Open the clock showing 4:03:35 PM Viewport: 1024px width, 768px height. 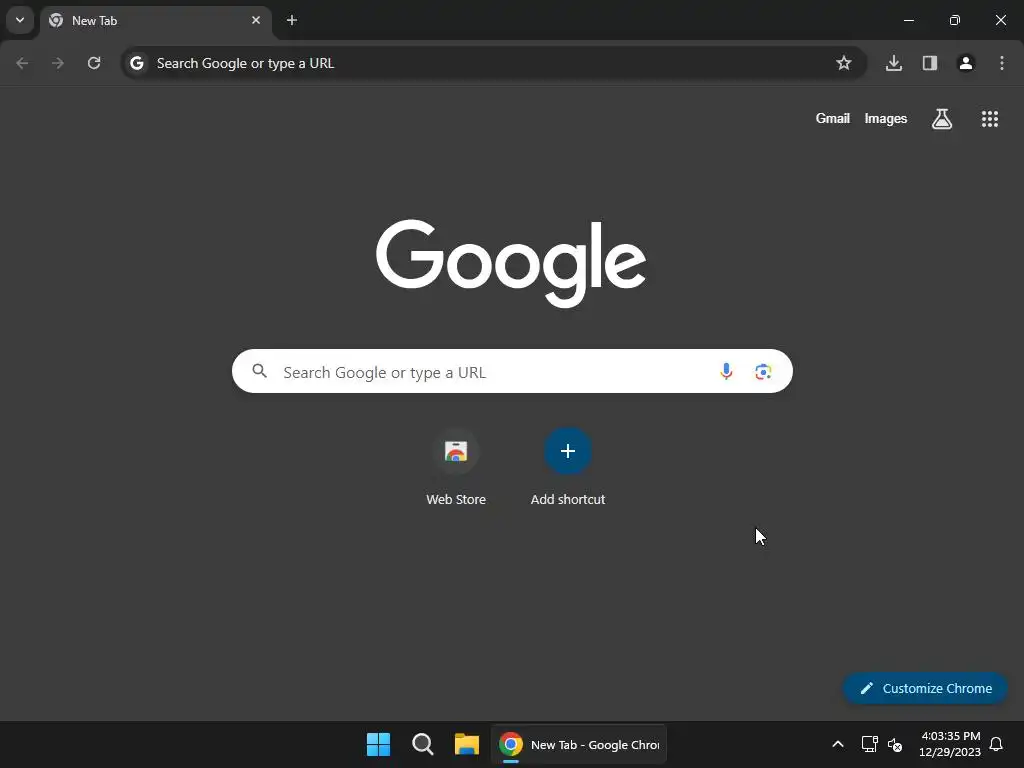coord(950,744)
